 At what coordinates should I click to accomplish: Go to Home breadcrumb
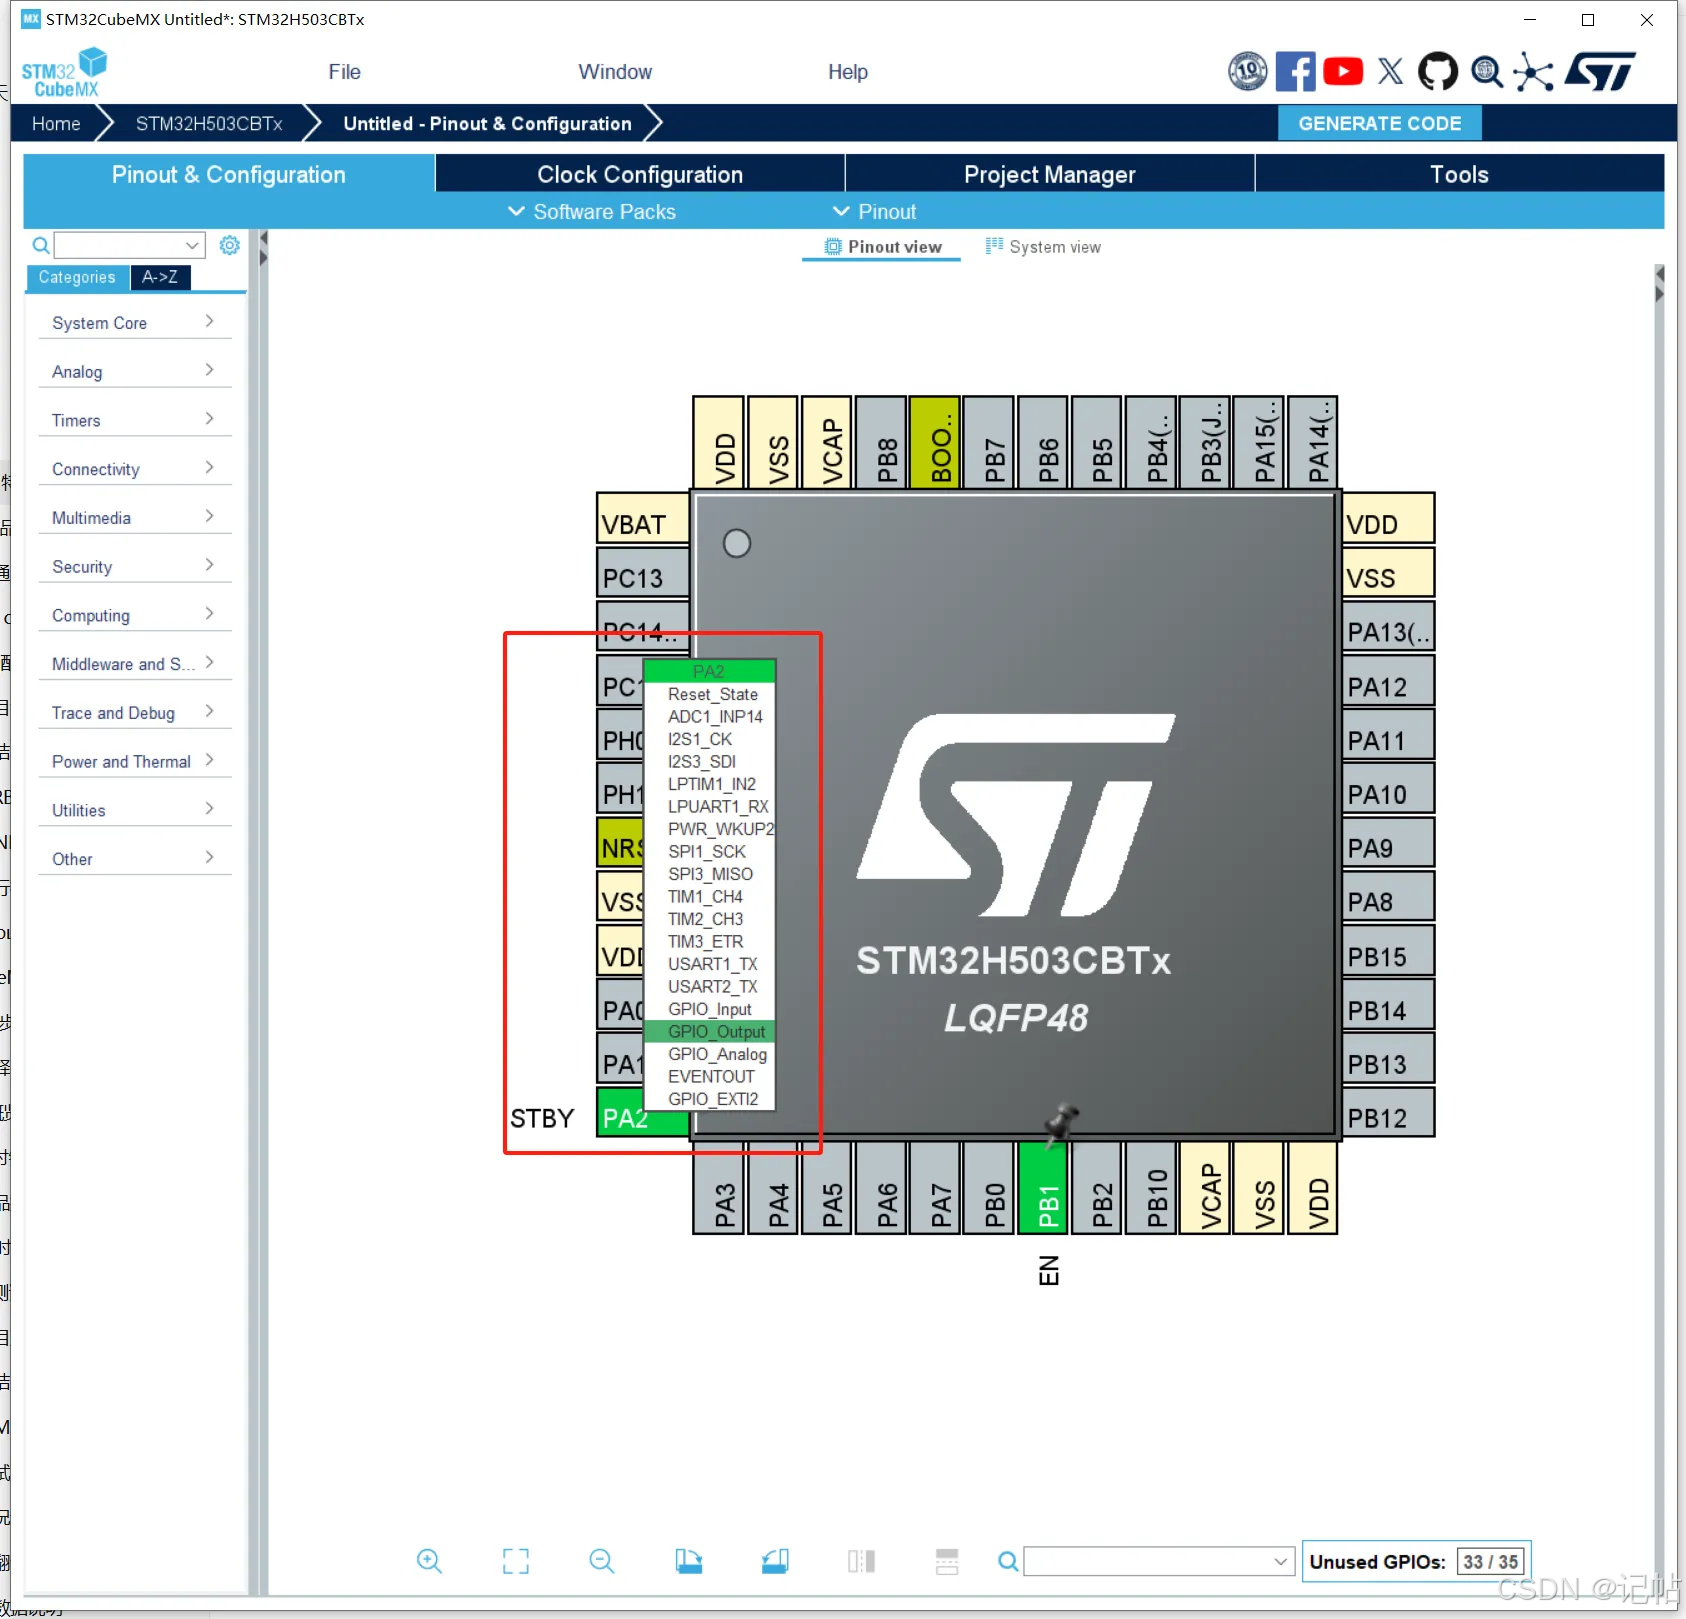point(56,124)
